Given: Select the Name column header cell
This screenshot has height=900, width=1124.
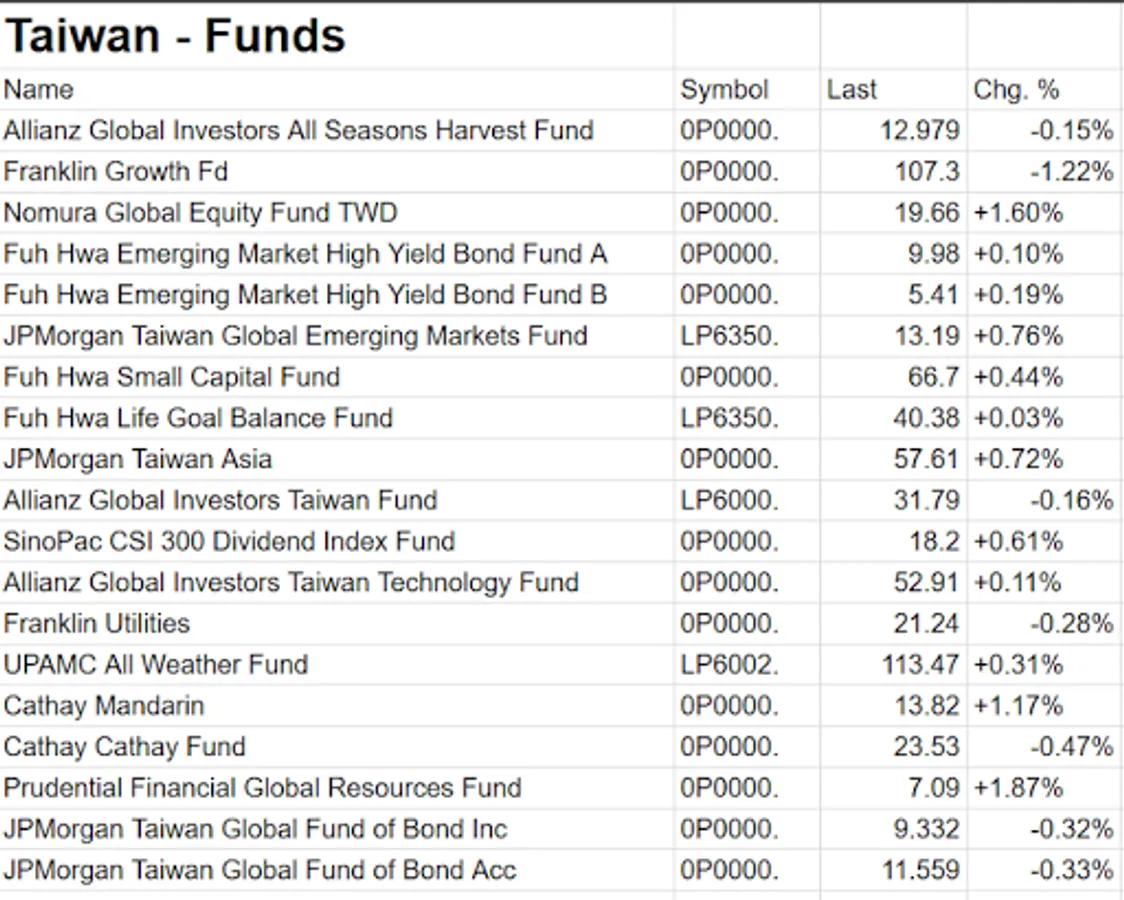Looking at the screenshot, I should (x=38, y=90).
